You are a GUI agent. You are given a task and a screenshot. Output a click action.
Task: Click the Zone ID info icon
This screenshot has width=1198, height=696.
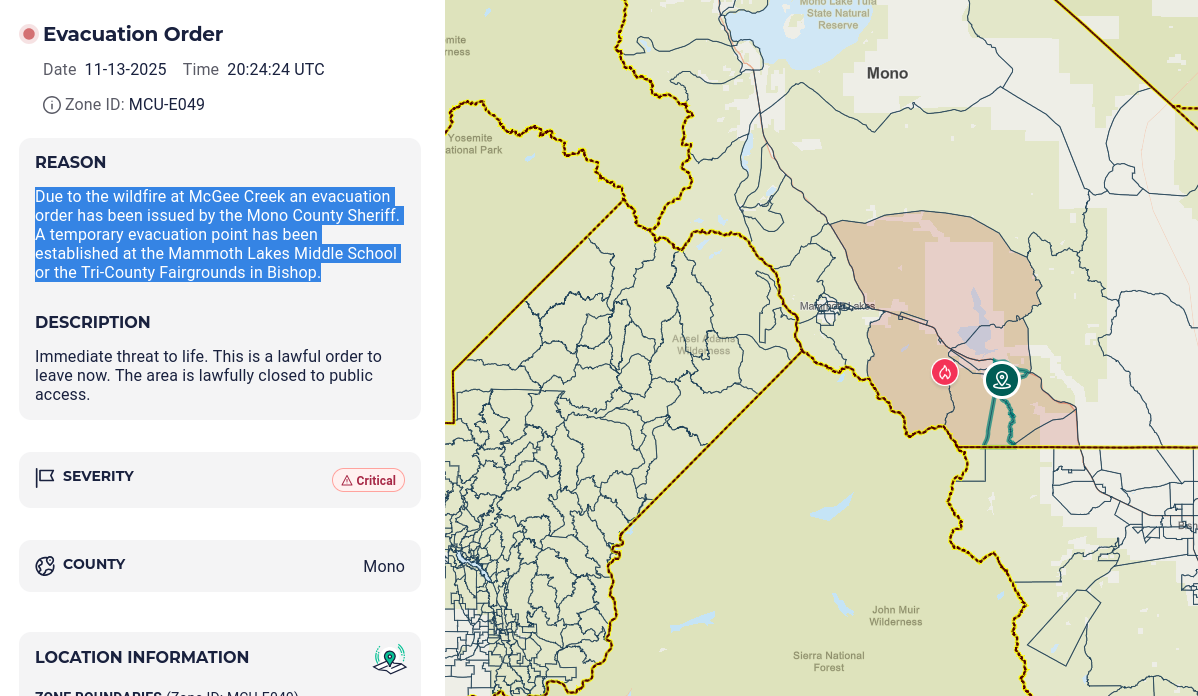point(51,105)
